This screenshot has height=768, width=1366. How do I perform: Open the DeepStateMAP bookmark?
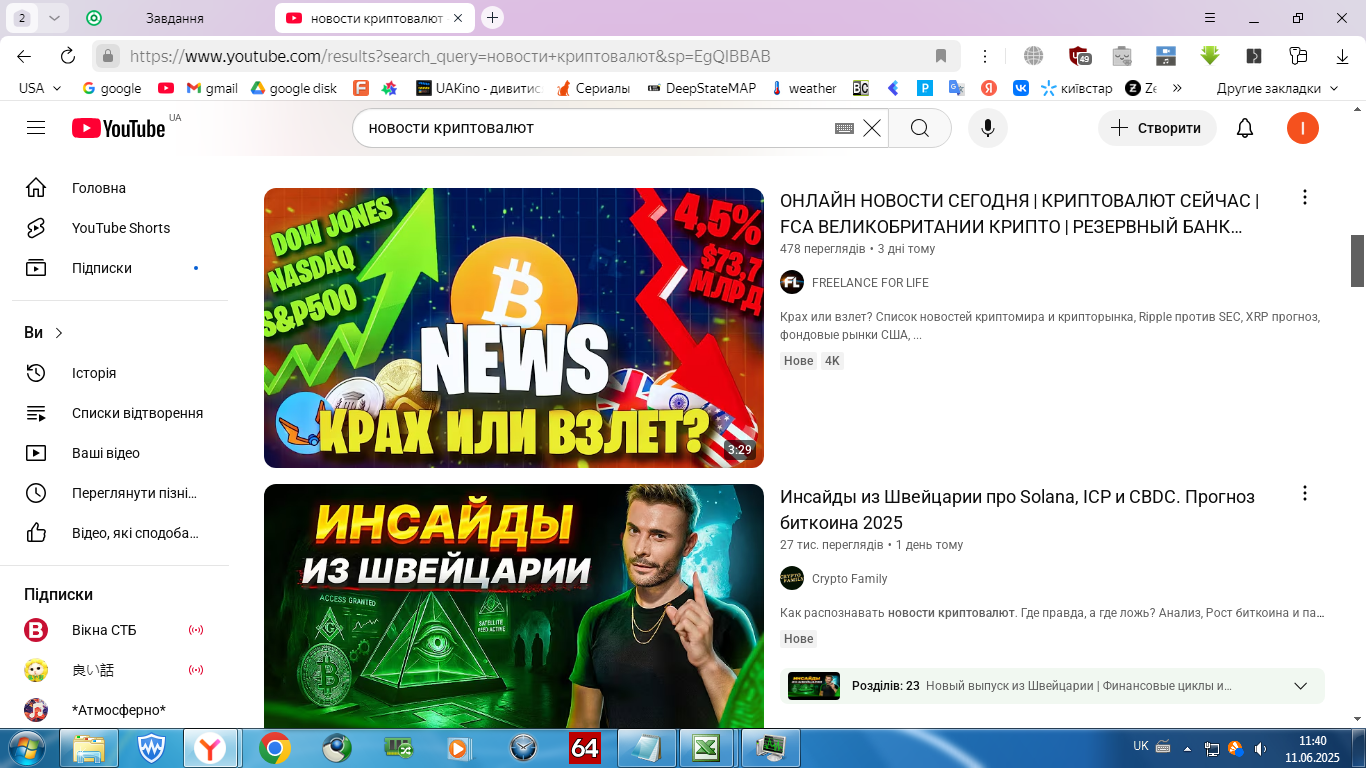coord(701,88)
